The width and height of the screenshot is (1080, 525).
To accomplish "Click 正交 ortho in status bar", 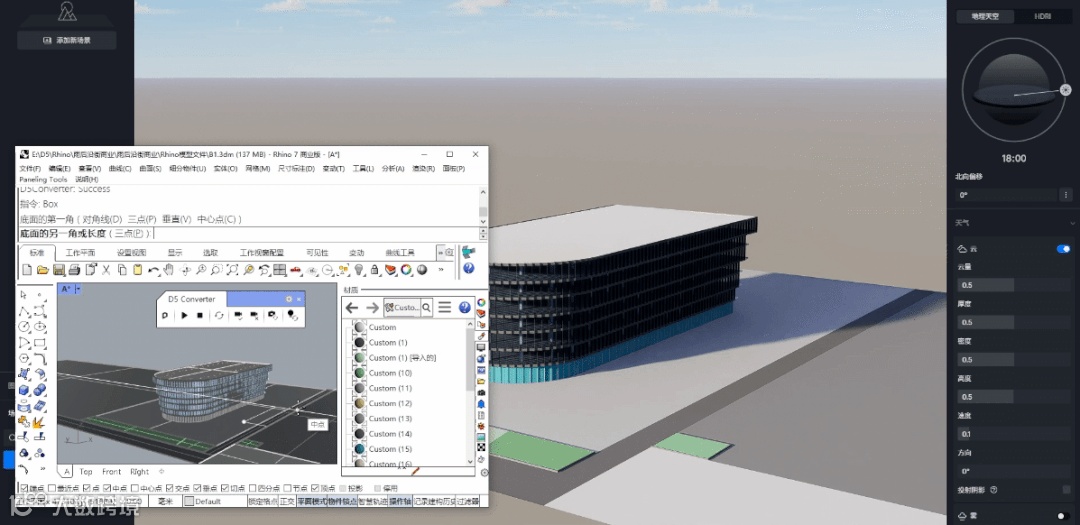I will pyautogui.click(x=287, y=502).
